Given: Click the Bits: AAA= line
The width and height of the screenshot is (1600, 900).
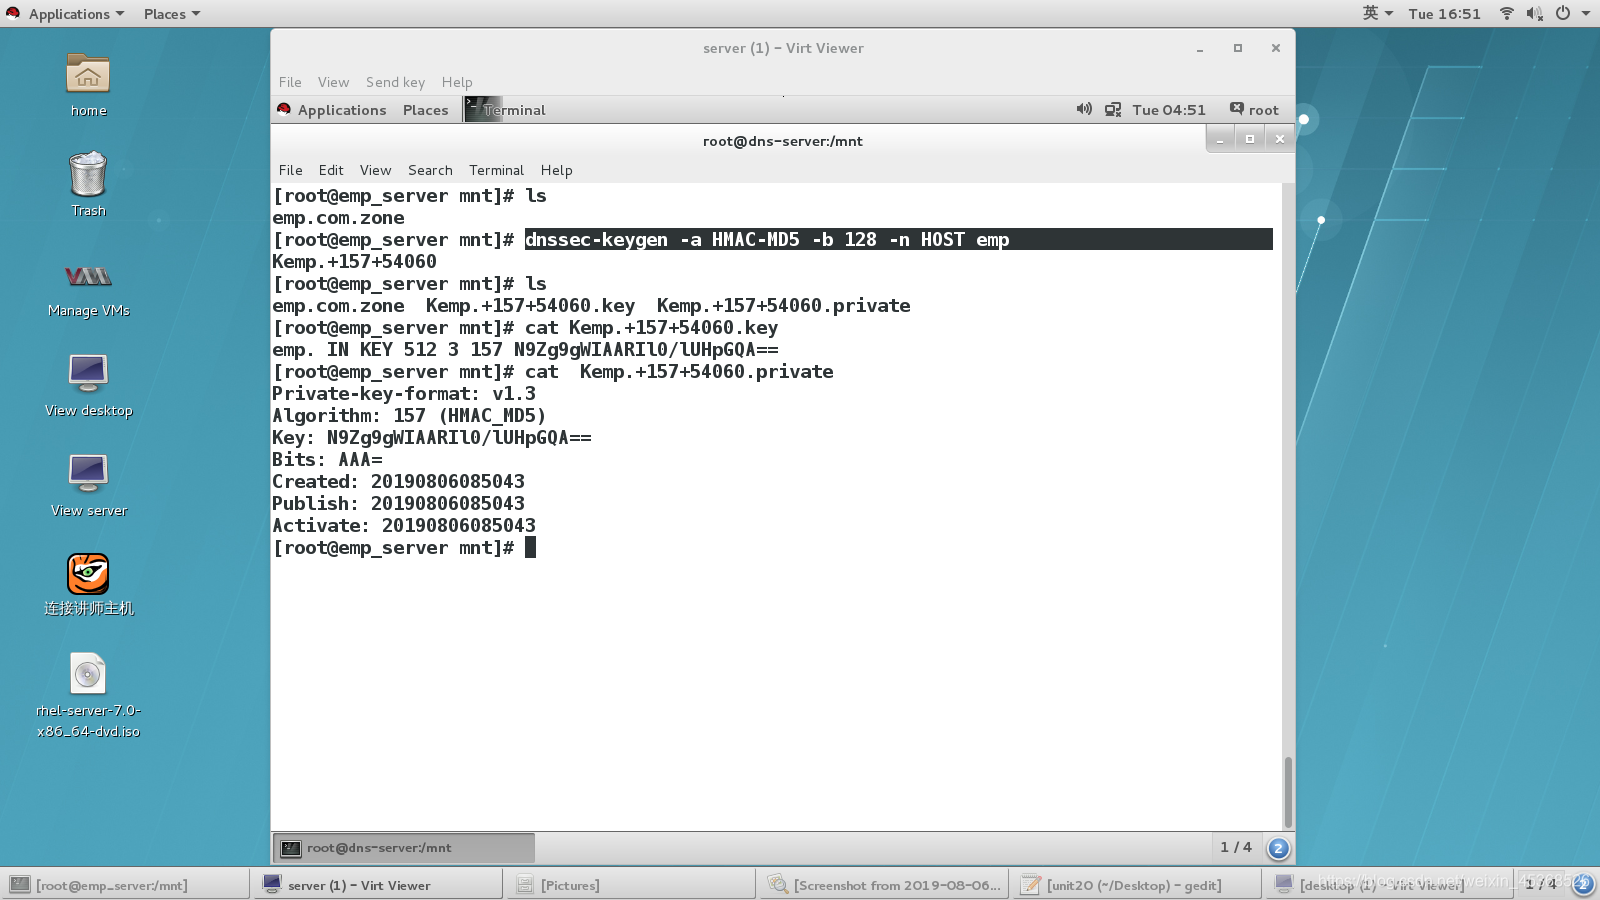Looking at the screenshot, I should click(x=327, y=459).
